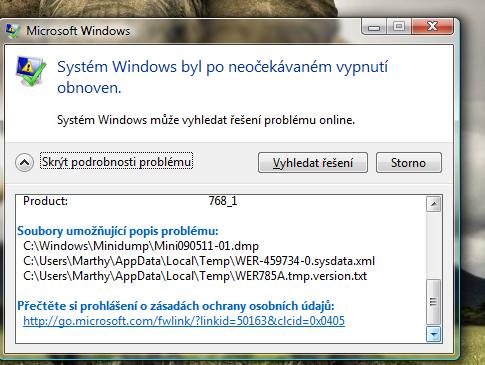Click the "Soubory umožňující popis problému:" heading
The image size is (485, 365).
118,231
